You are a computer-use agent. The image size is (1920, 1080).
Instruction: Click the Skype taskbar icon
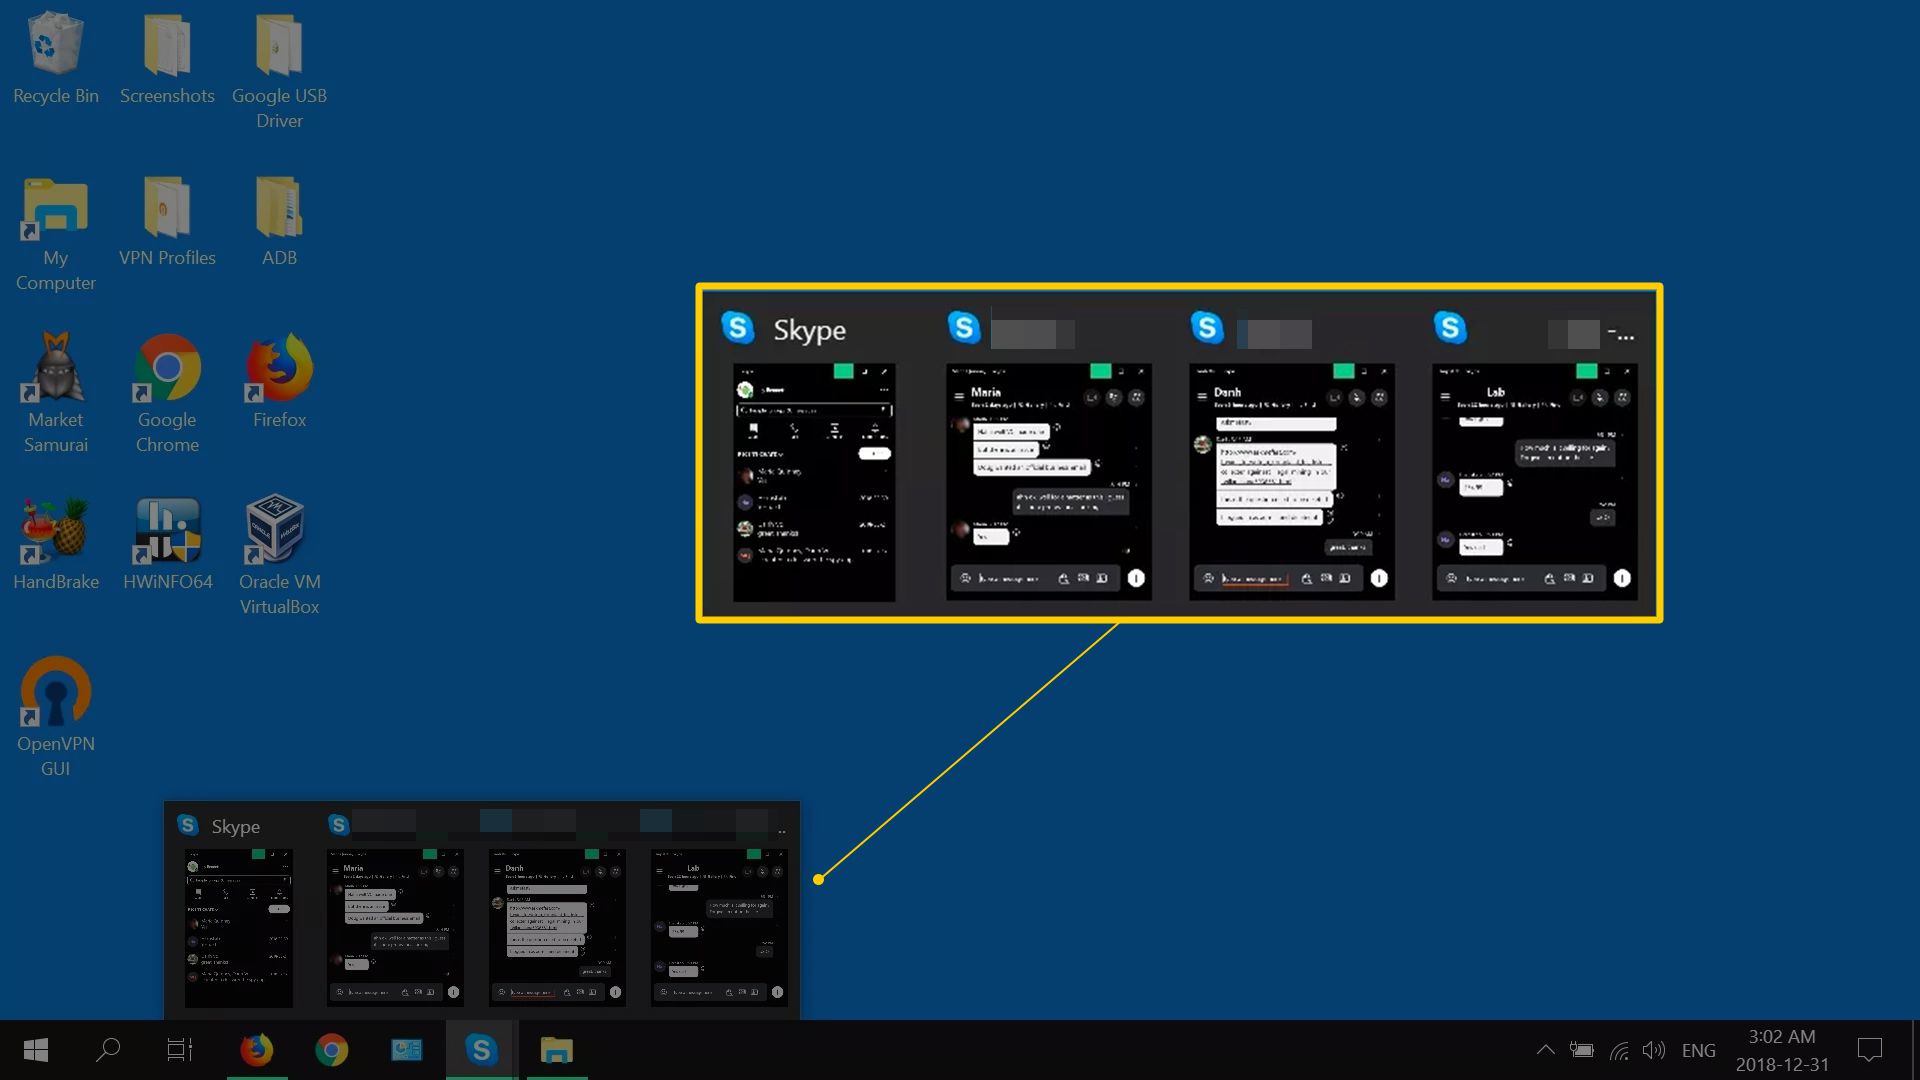coord(481,1050)
